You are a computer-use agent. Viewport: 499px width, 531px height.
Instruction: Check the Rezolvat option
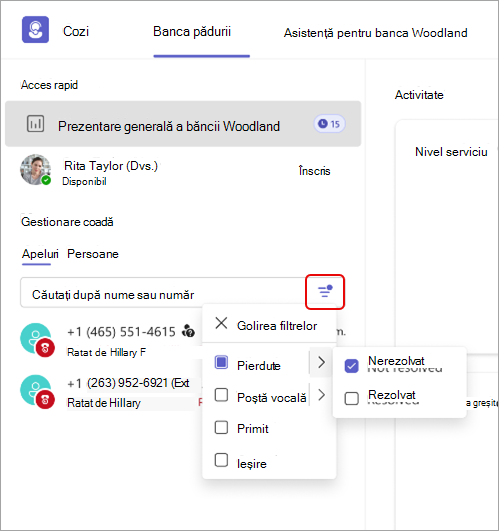pos(351,398)
